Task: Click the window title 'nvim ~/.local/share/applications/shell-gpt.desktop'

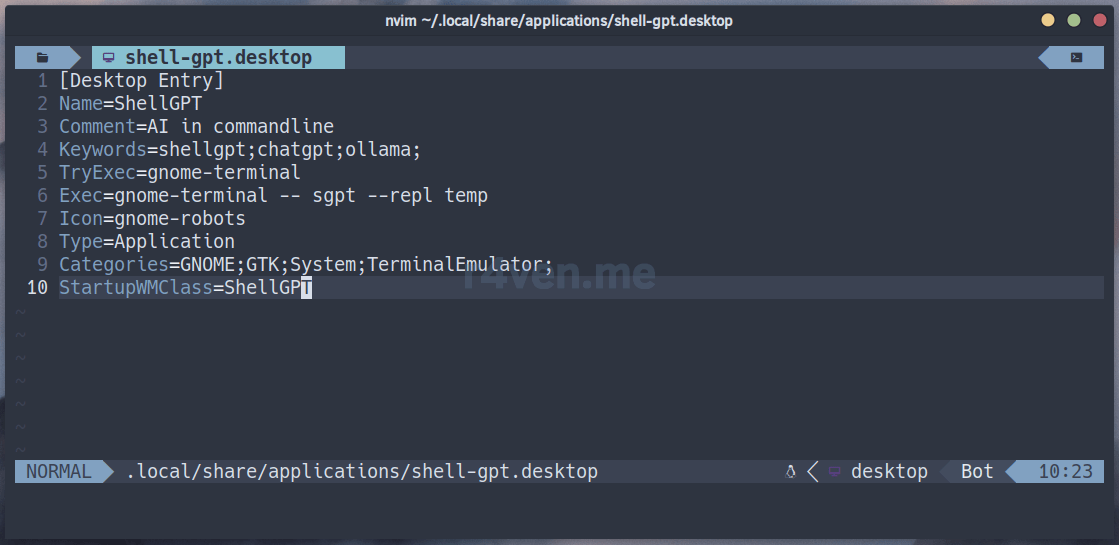Action: click(x=559, y=21)
